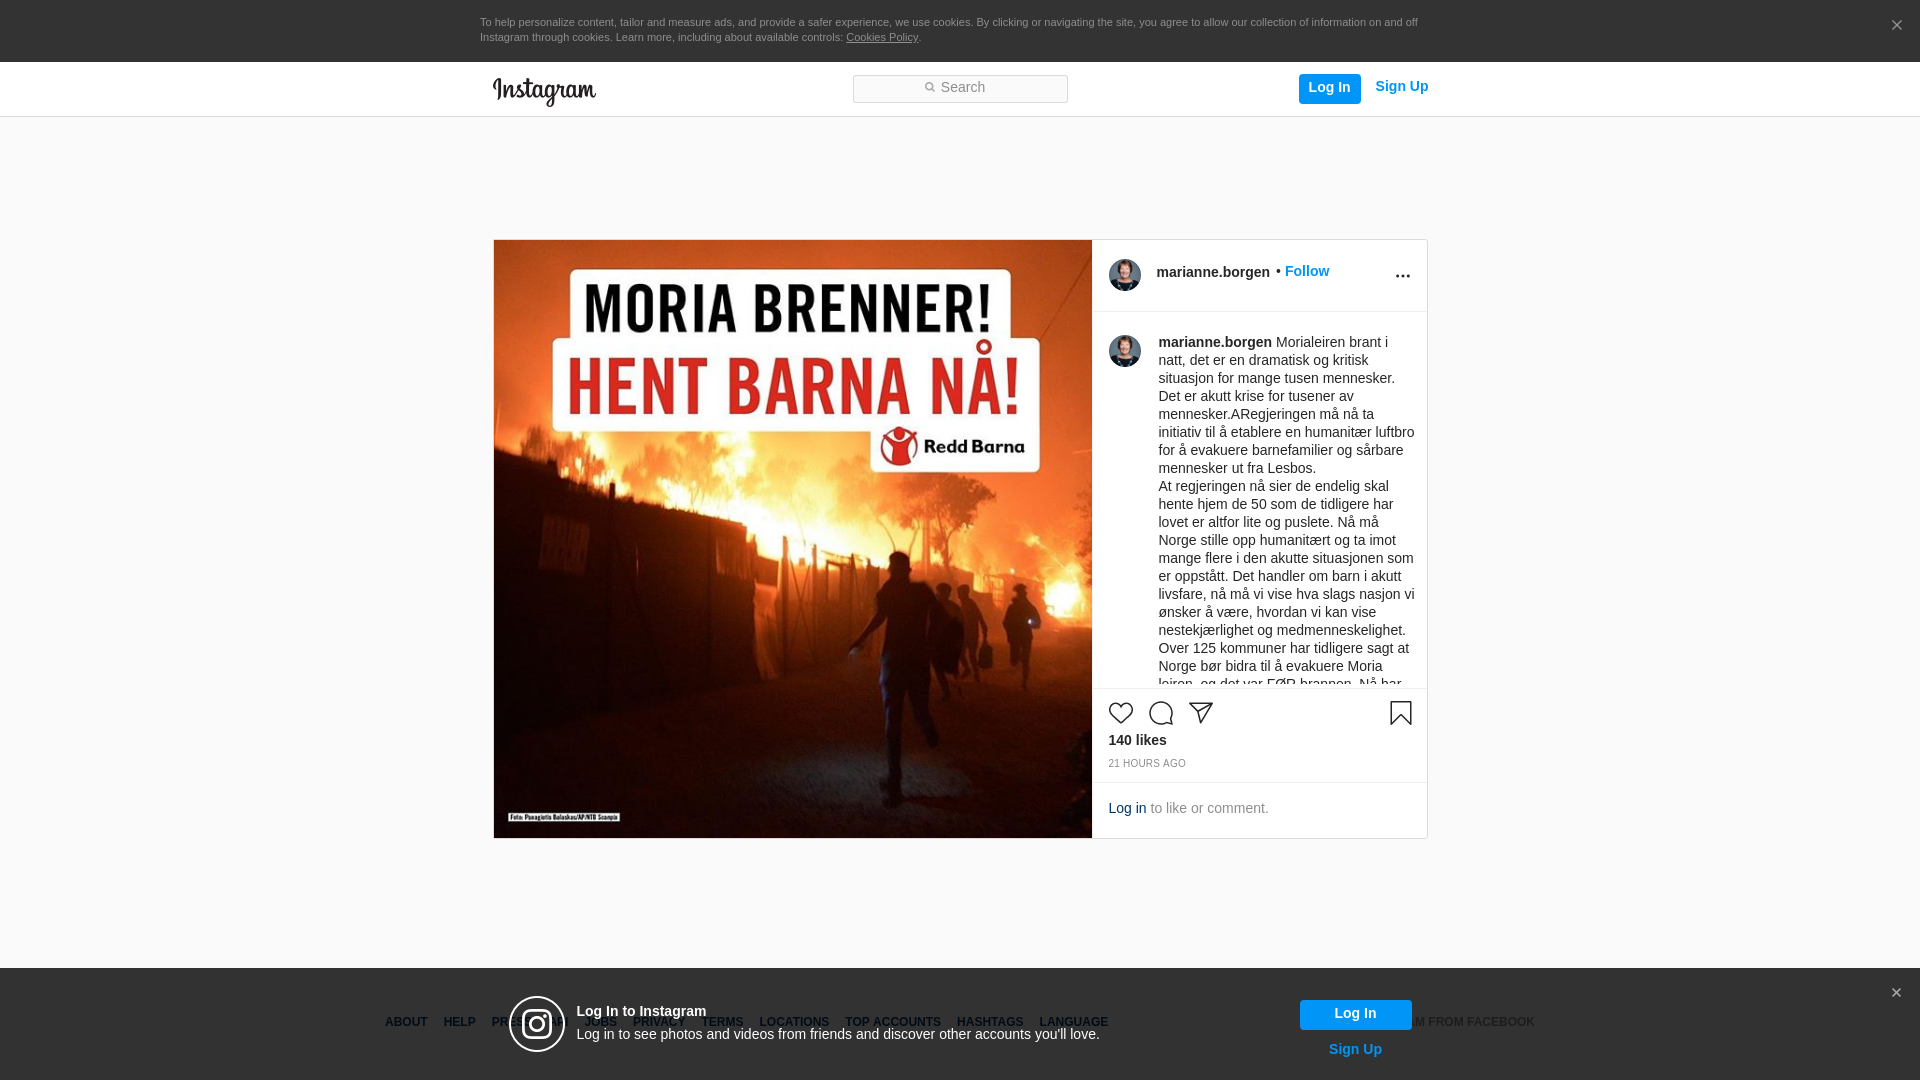
Task: Open the three-dot more options menu
Action: 1402,276
